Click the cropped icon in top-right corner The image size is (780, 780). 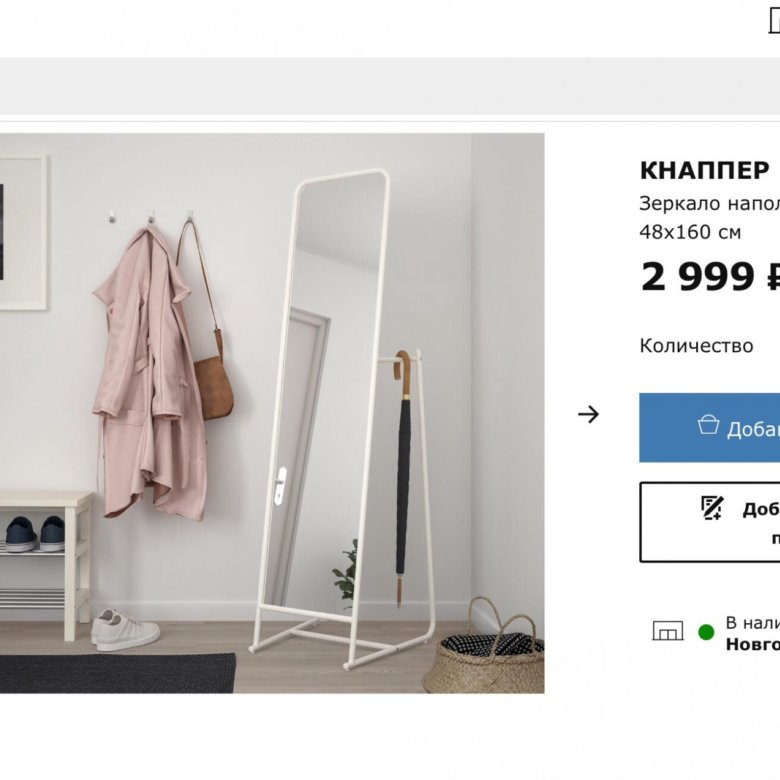(774, 22)
